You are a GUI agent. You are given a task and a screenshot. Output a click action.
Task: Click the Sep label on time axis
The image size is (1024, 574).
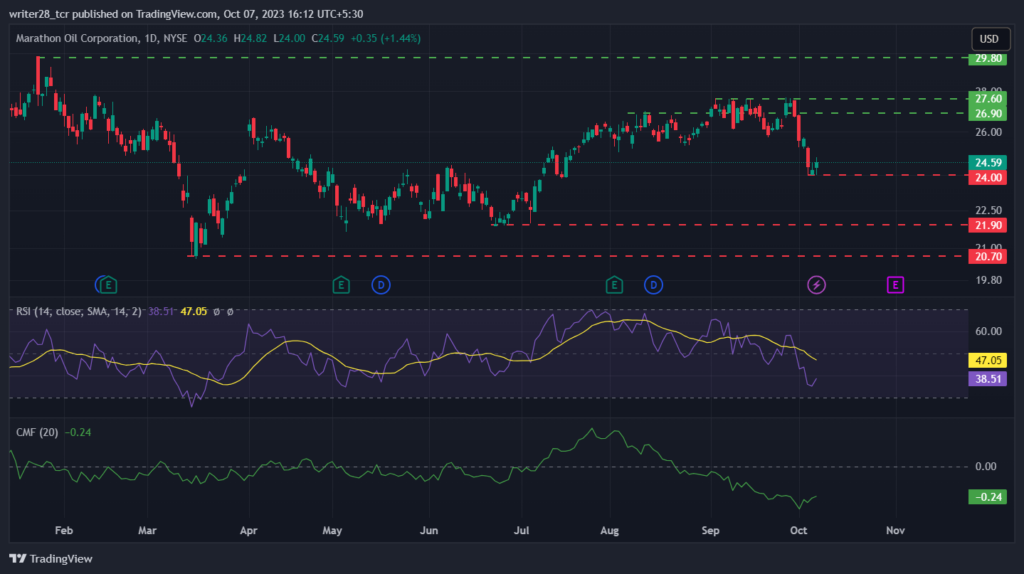click(711, 530)
